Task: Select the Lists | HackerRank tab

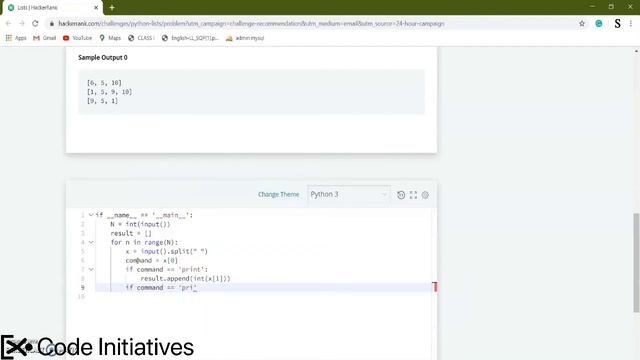Action: (x=51, y=7)
